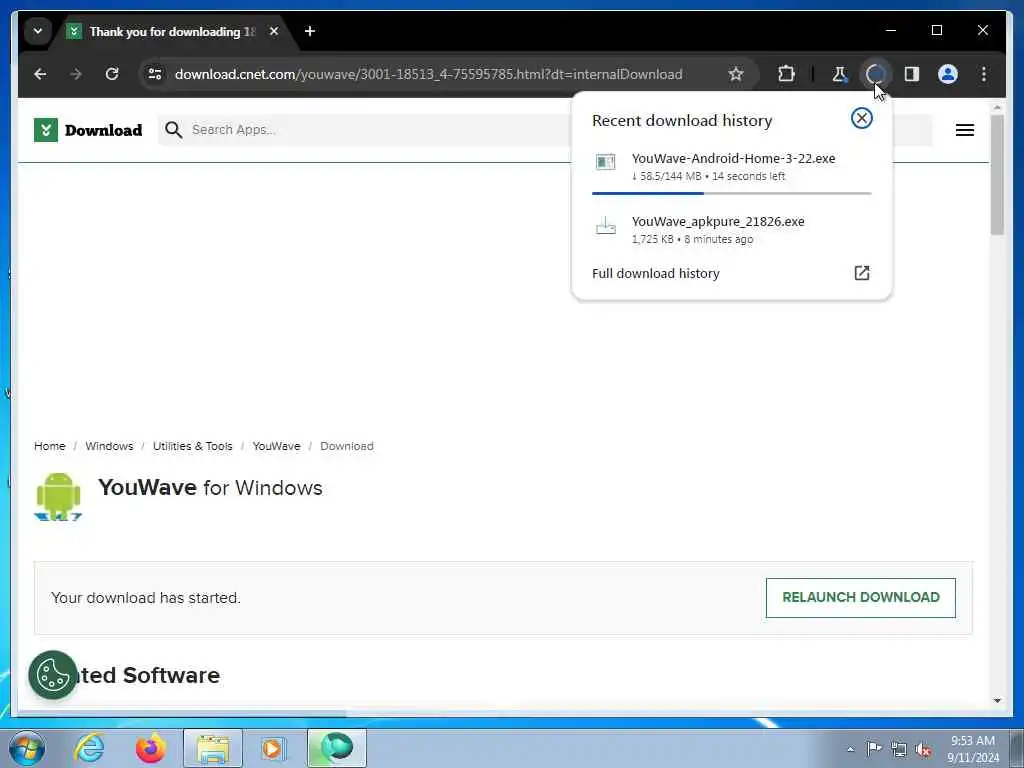
Task: Open the hamburger menu on CNET page
Action: (965, 130)
